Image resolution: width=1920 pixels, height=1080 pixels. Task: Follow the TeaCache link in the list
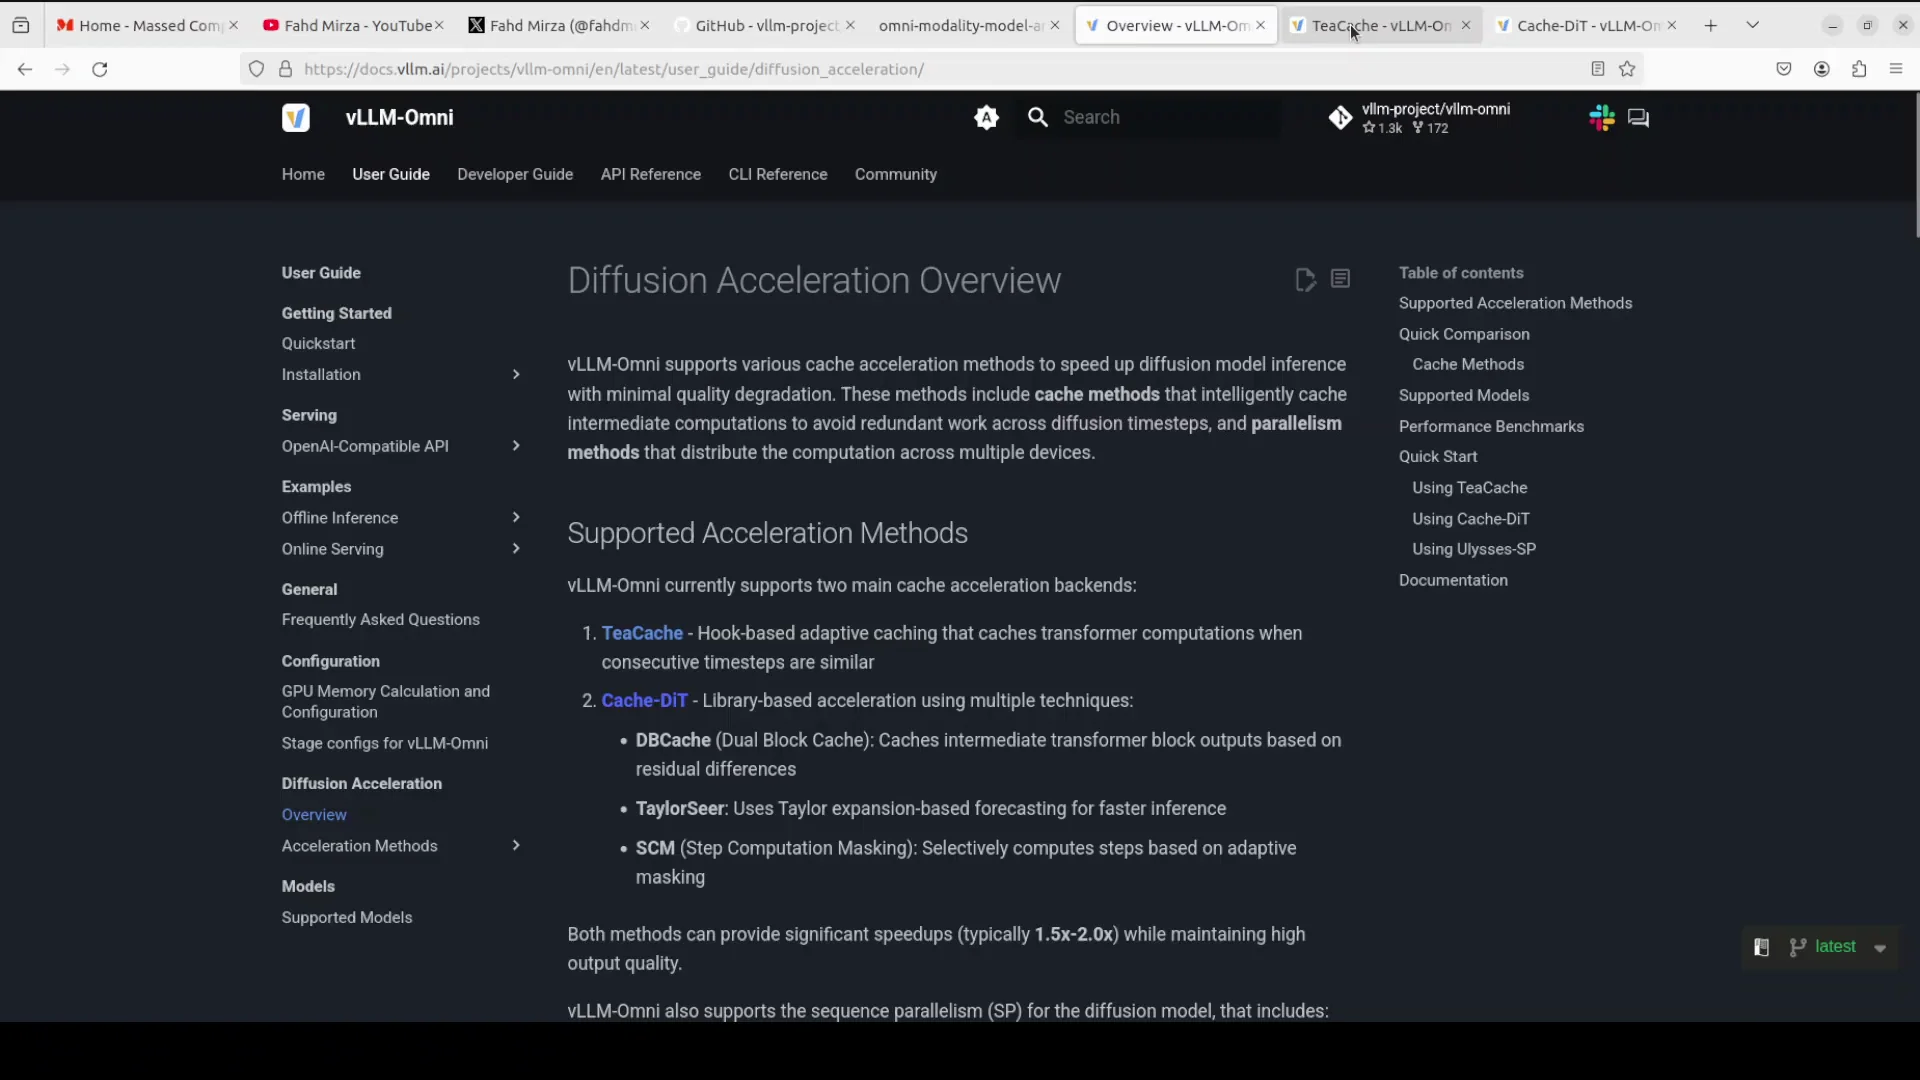(642, 633)
